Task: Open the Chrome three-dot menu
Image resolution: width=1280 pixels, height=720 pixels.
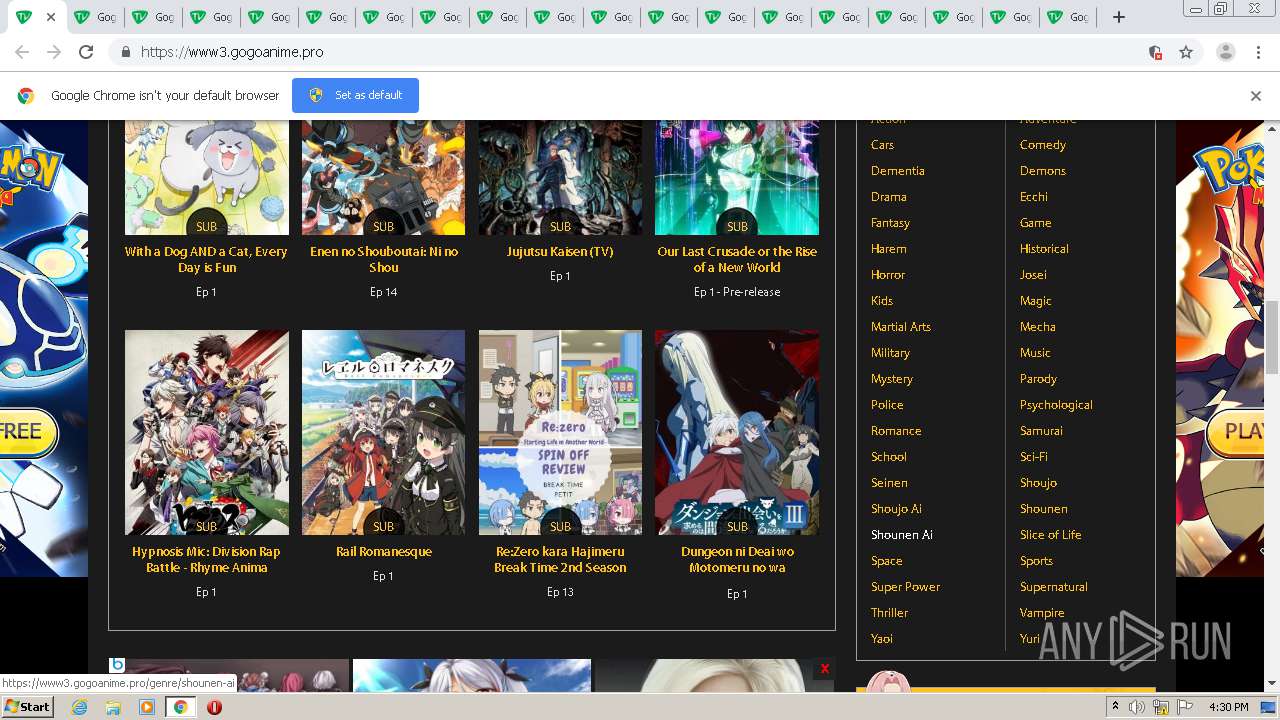Action: pos(1258,52)
